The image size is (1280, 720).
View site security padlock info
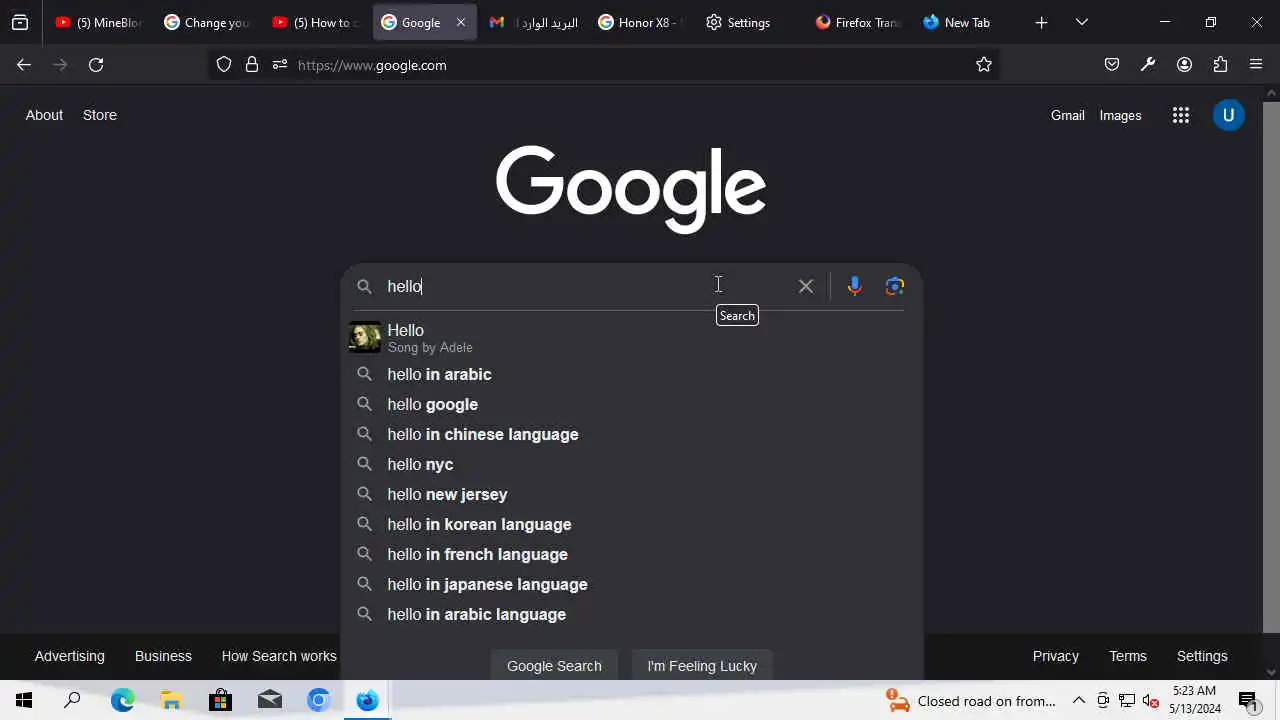(252, 65)
